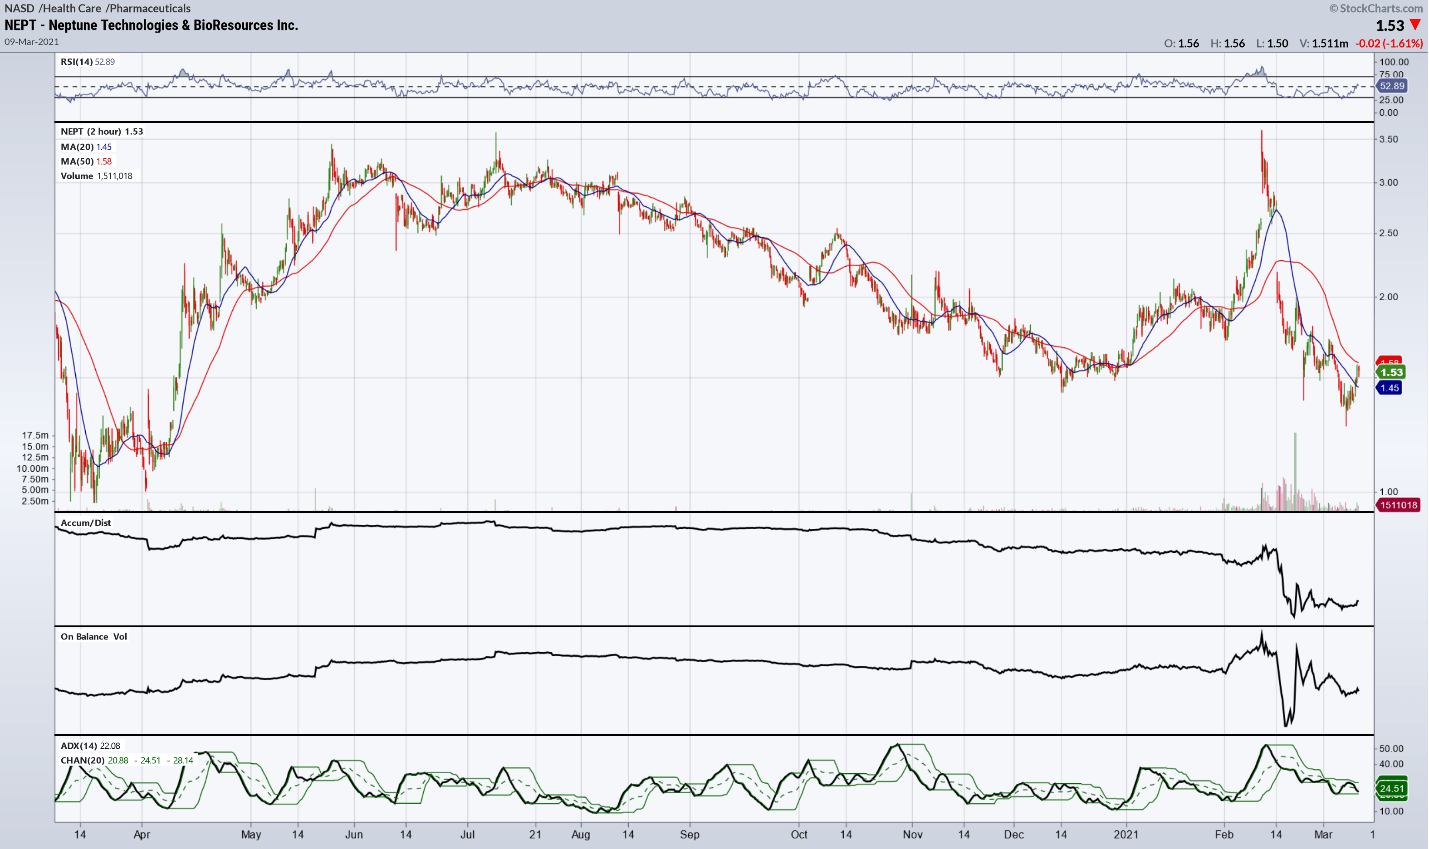Click the green 1.53 price tag on axis
Viewport: 1429px width, 849px height.
[x=1392, y=372]
